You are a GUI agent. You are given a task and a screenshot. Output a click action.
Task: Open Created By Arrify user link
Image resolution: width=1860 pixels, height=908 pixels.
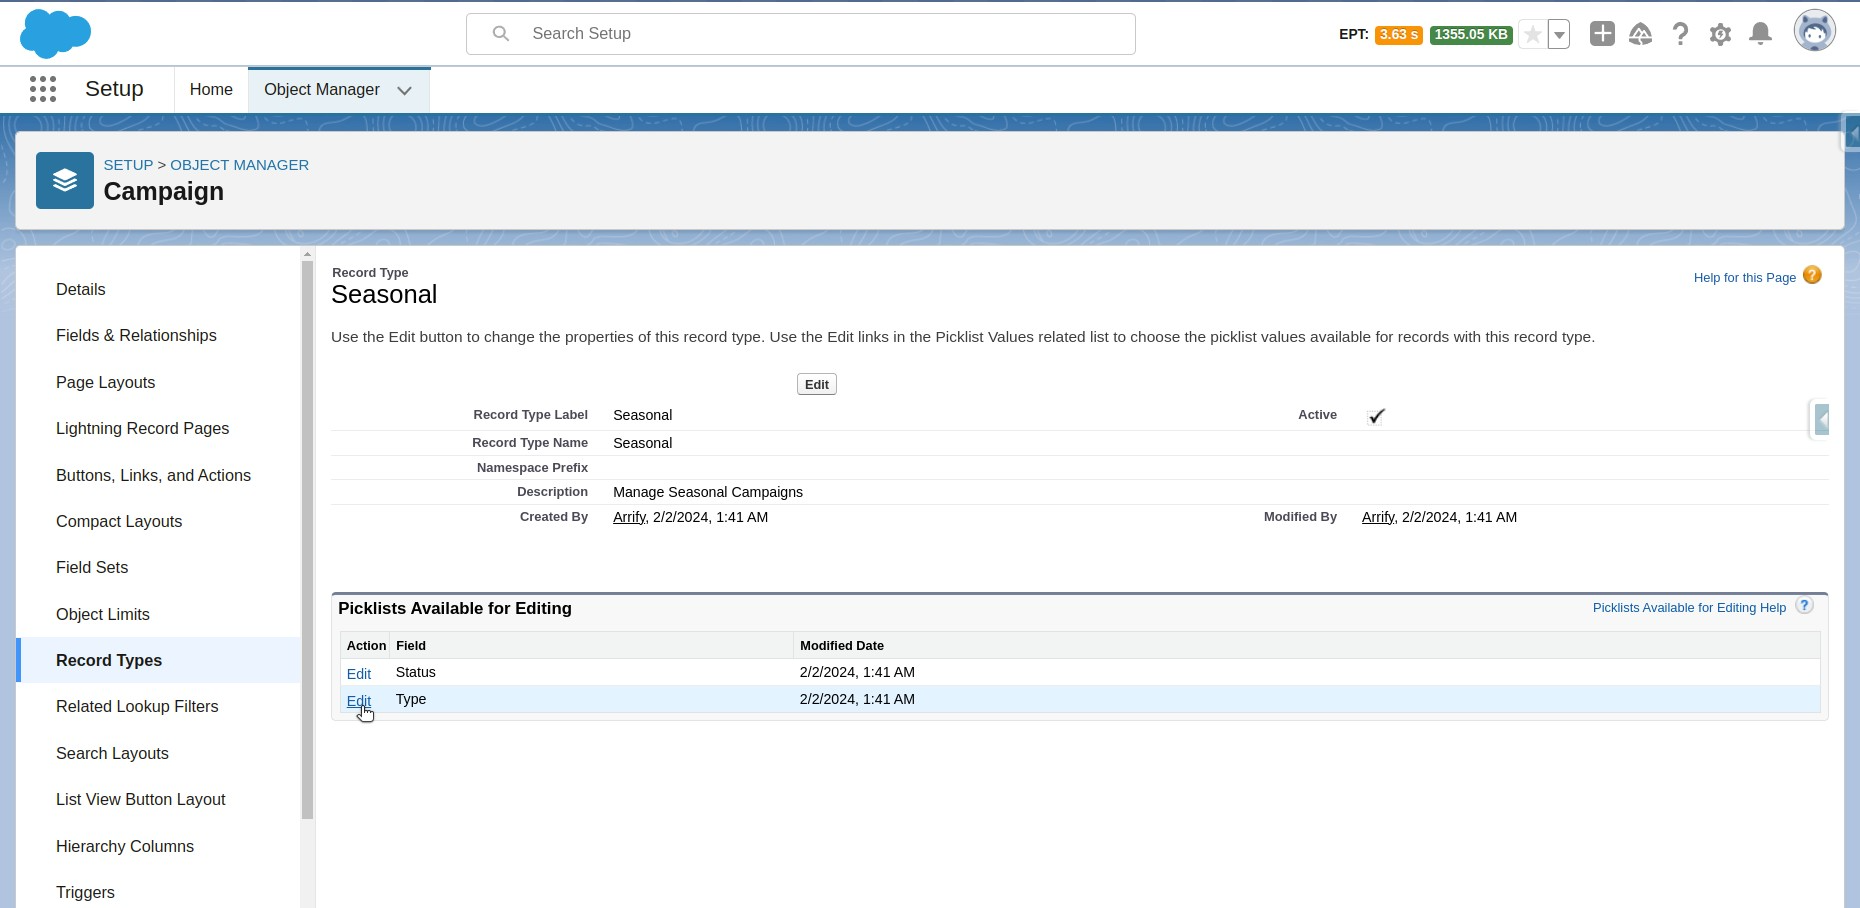[629, 517]
